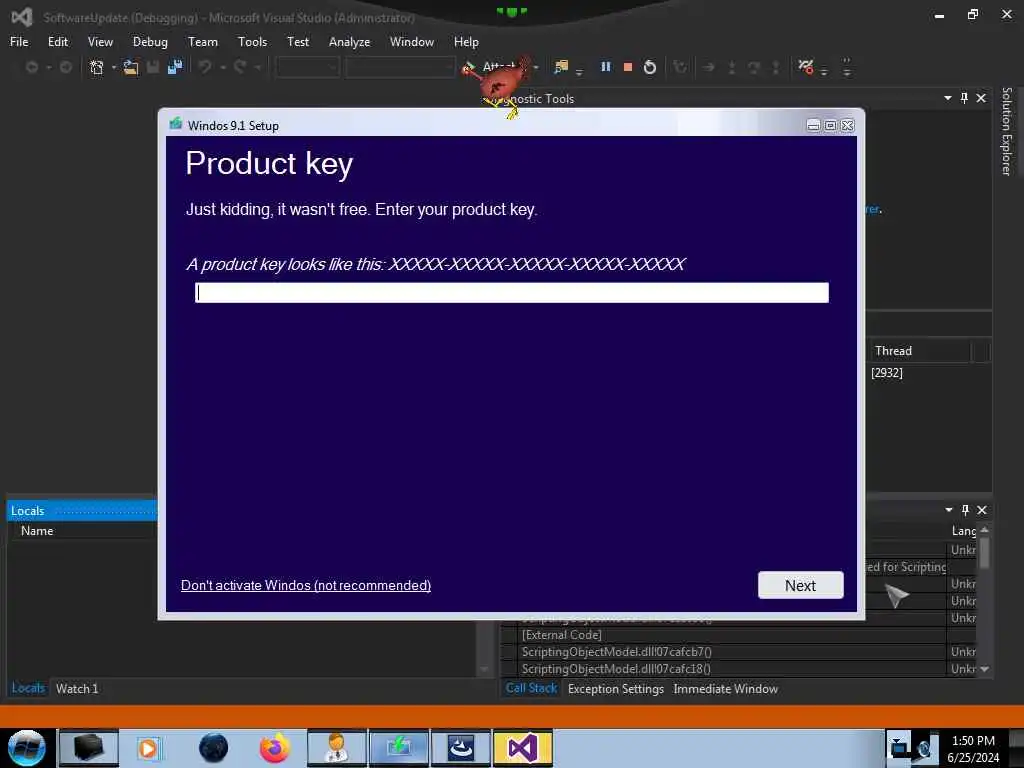The height and width of the screenshot is (768, 1024).
Task: Open the View menu
Action: pyautogui.click(x=100, y=42)
